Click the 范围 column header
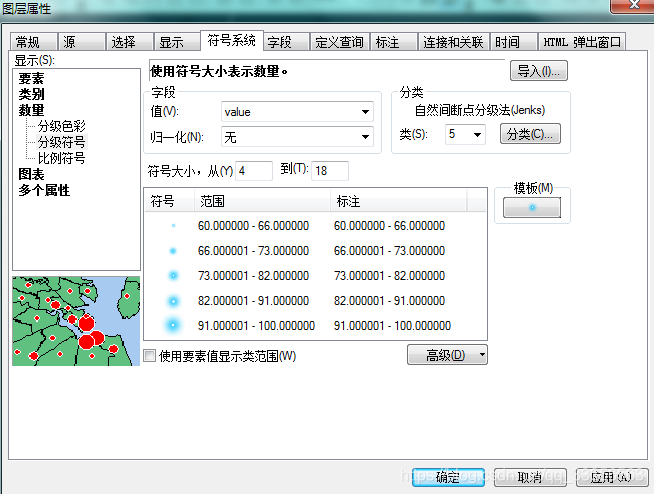This screenshot has width=654, height=494. click(262, 201)
